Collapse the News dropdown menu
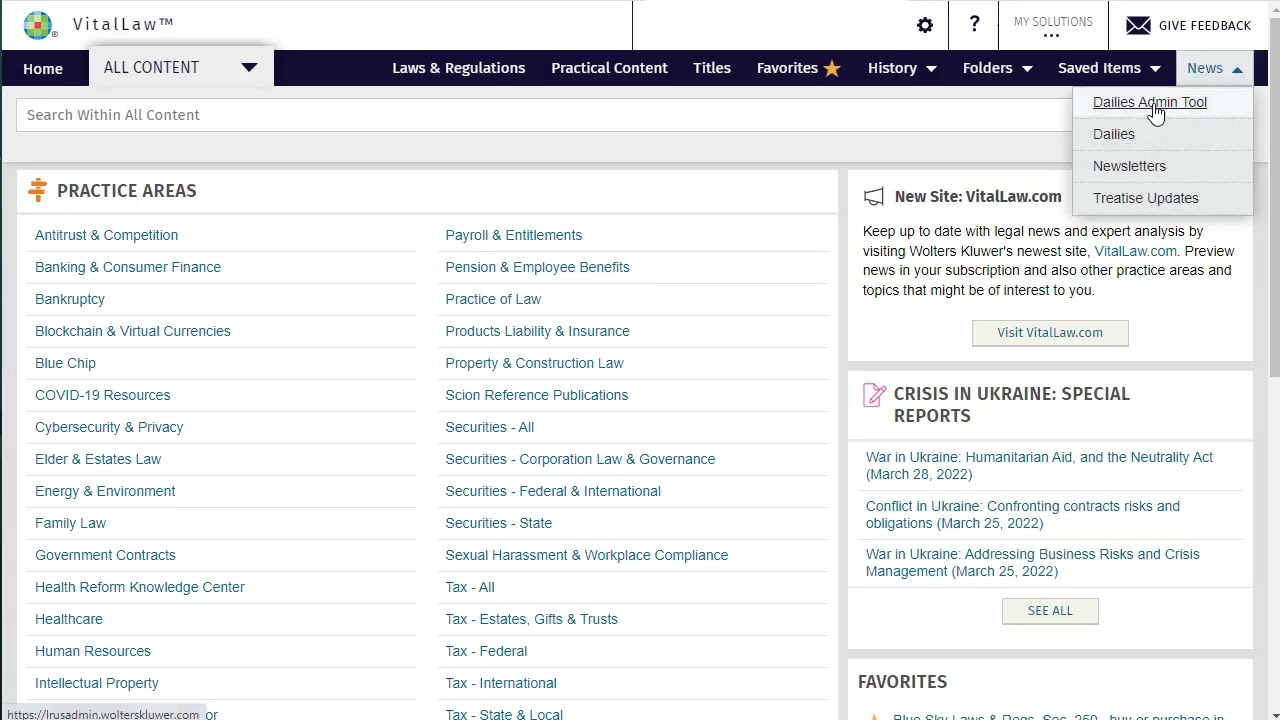The height and width of the screenshot is (720, 1280). coord(1215,68)
